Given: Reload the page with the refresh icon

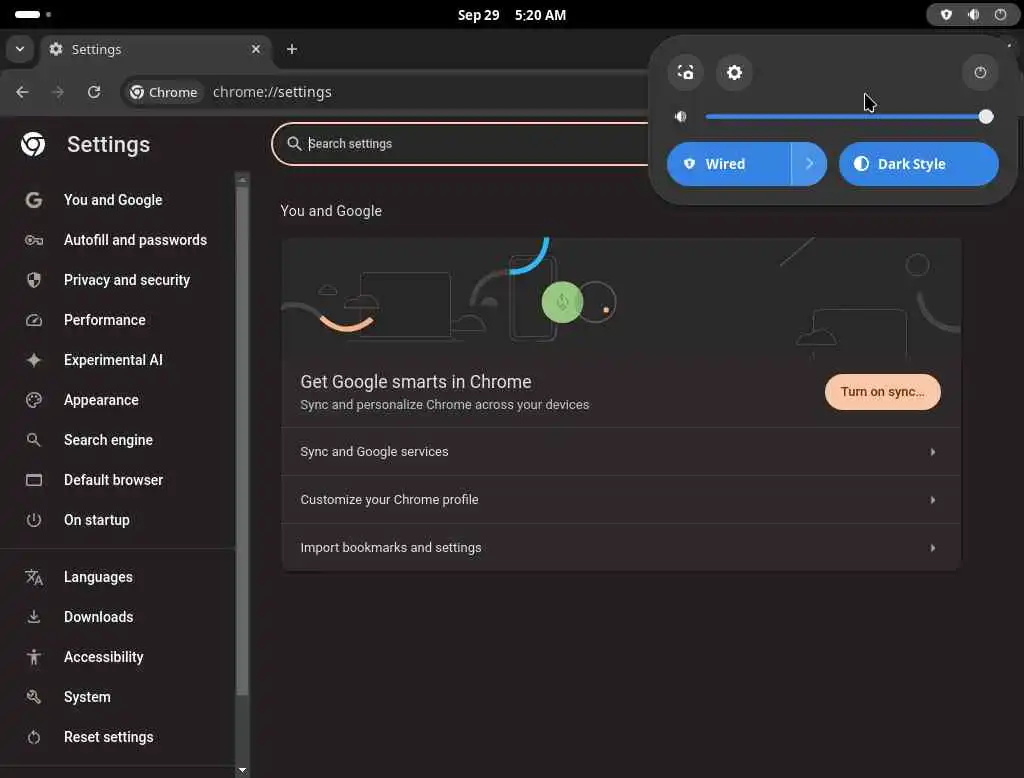Looking at the screenshot, I should click(94, 92).
